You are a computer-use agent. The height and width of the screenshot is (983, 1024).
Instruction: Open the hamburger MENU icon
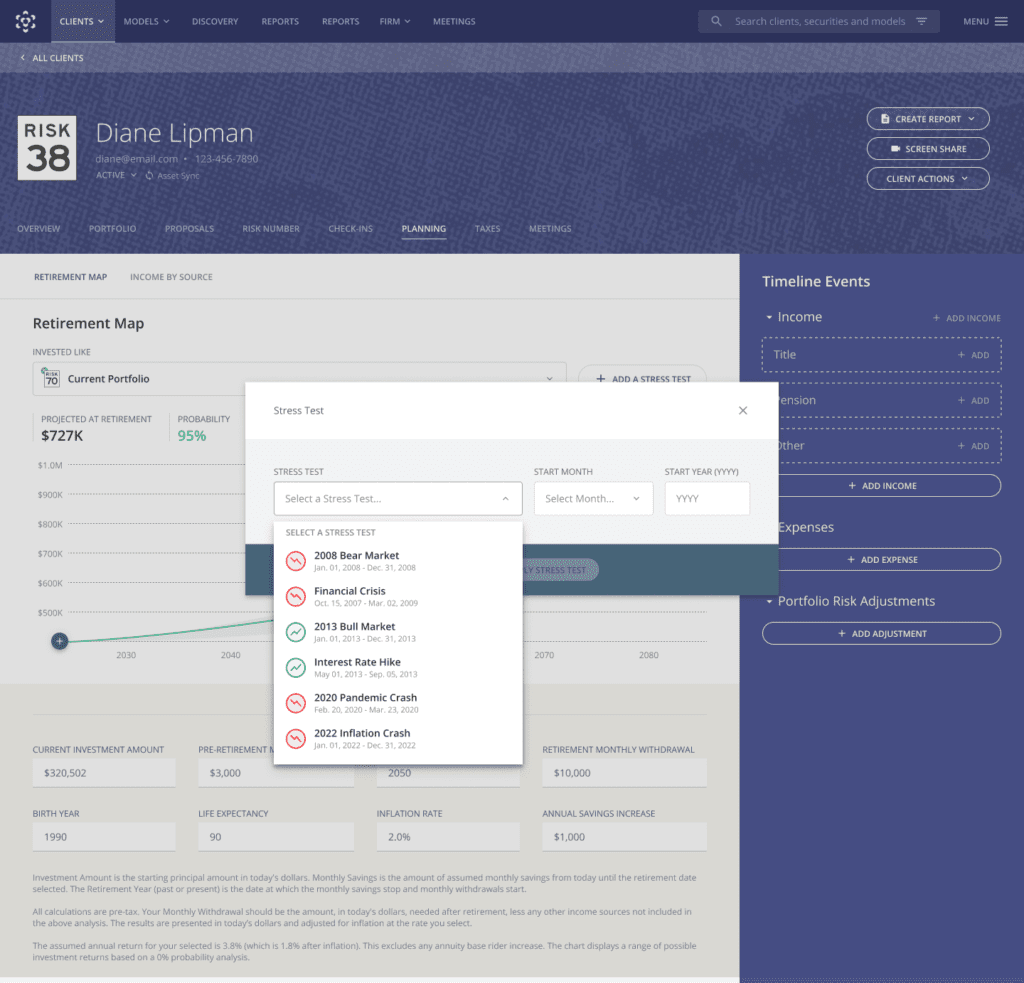[1000, 22]
